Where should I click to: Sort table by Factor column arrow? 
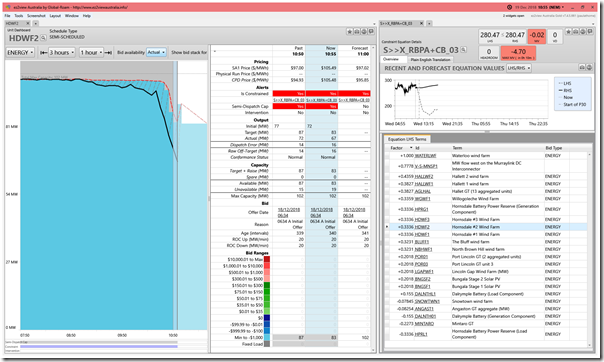pos(411,148)
